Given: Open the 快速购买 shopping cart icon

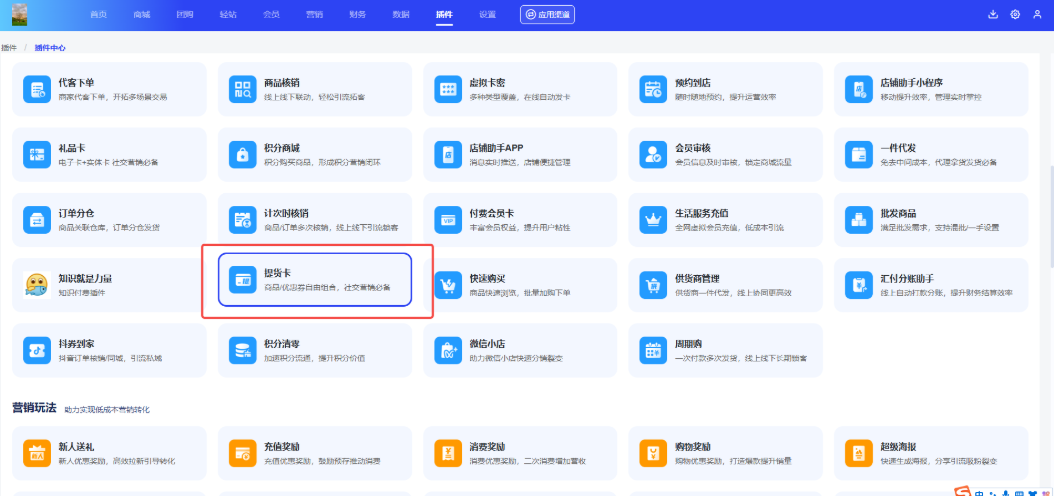Looking at the screenshot, I should [448, 285].
